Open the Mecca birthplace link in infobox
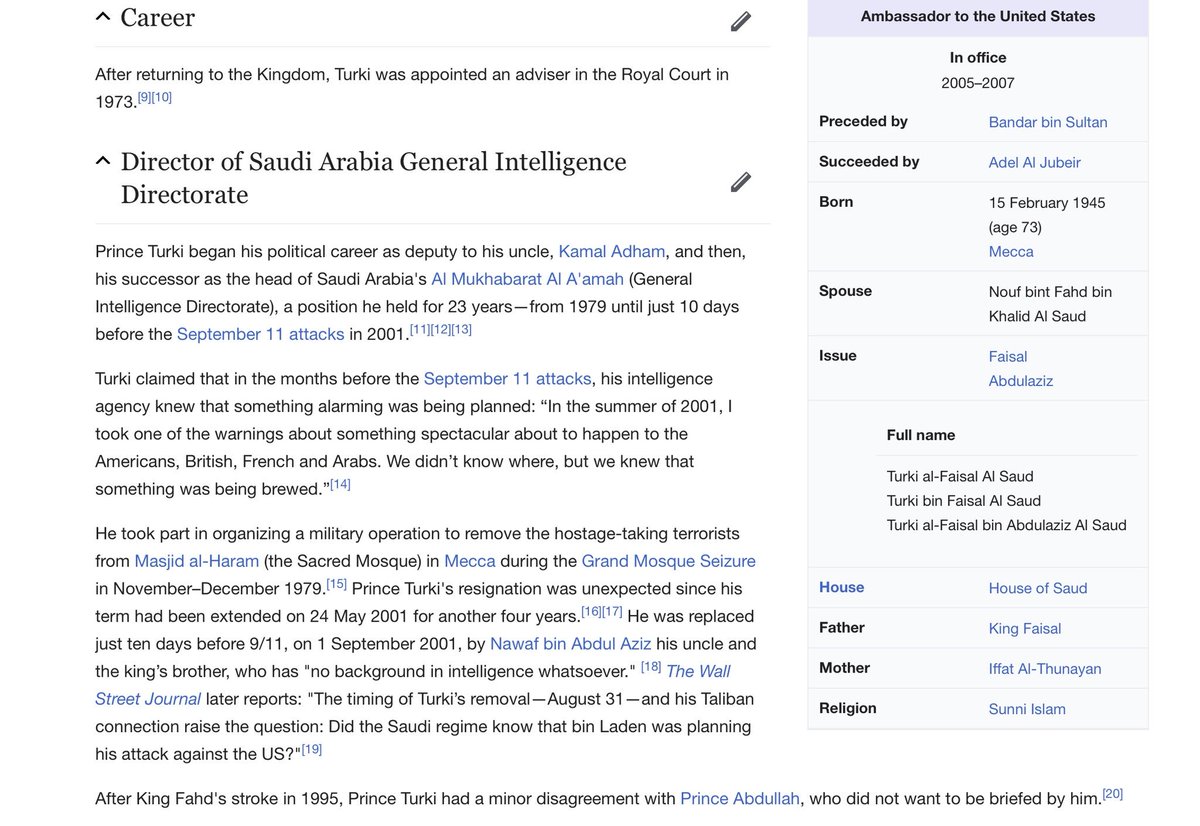 (1011, 252)
